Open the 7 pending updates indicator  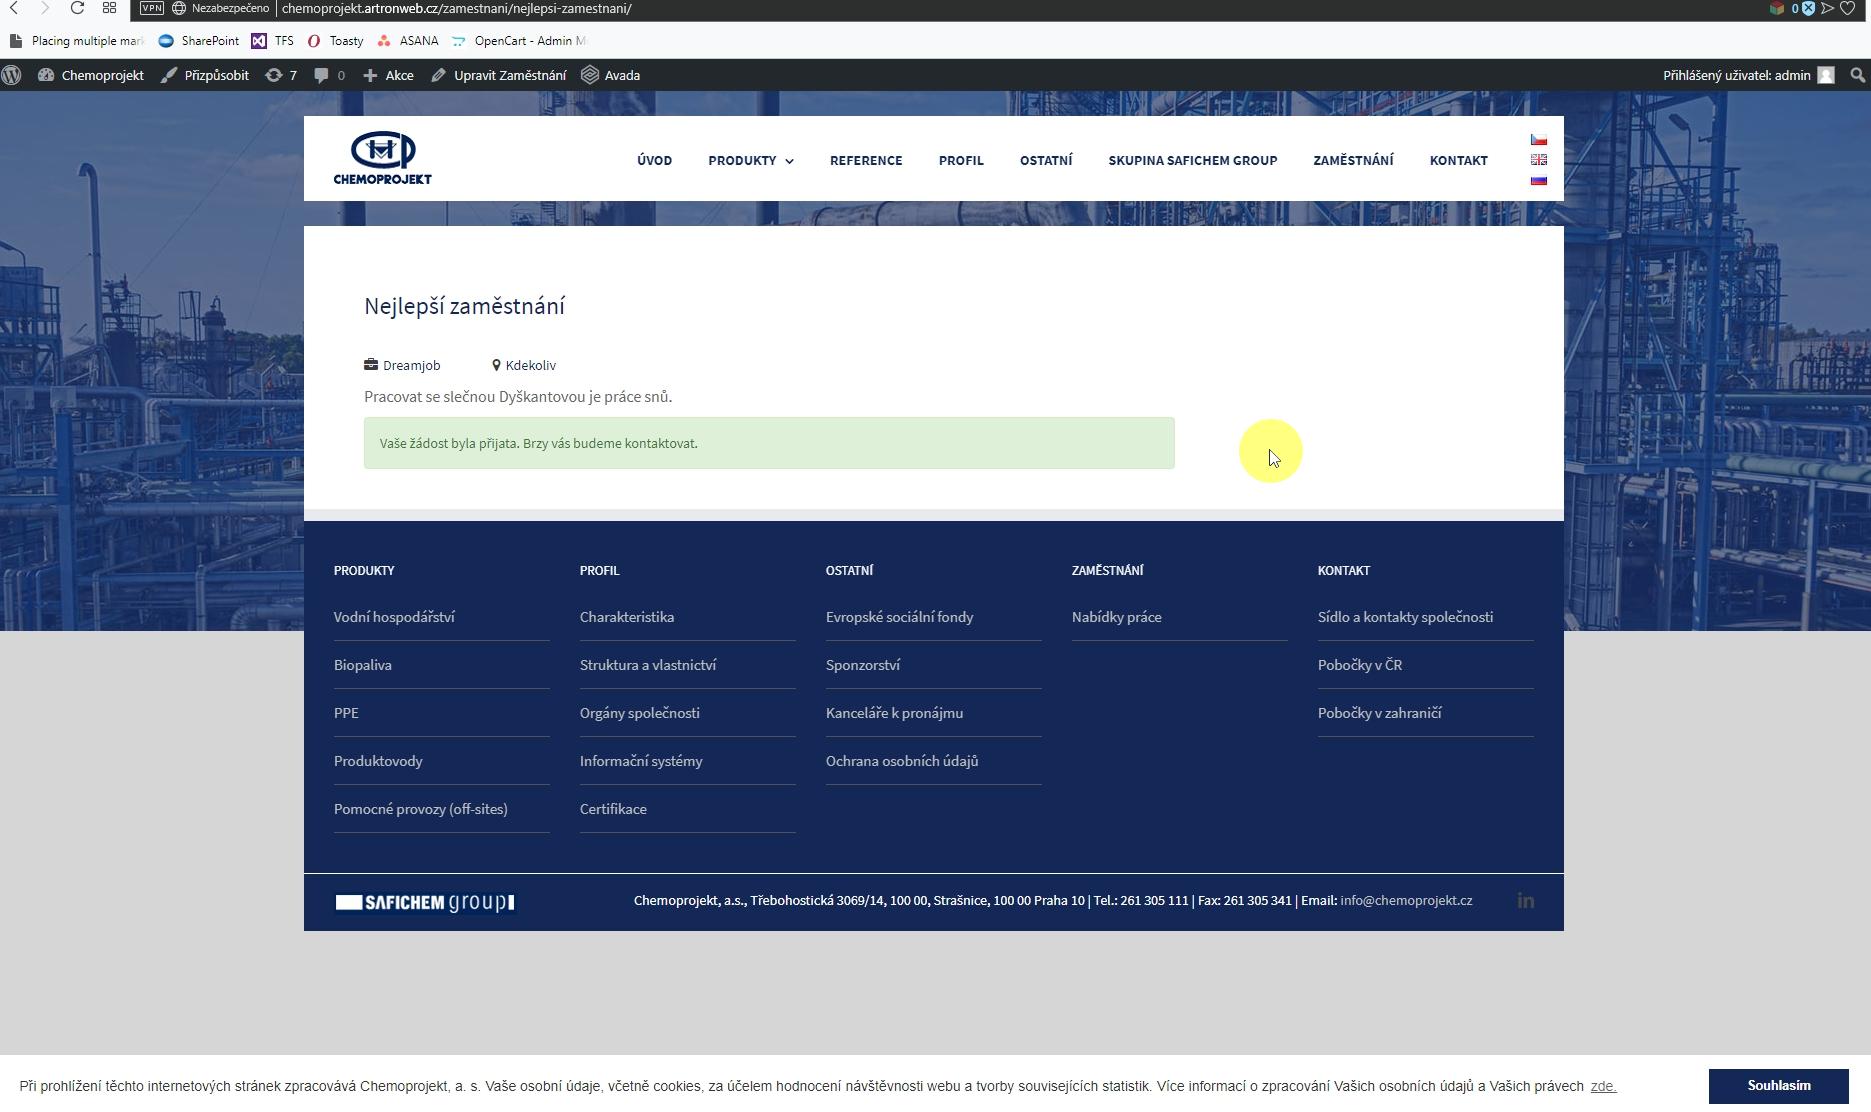point(281,75)
